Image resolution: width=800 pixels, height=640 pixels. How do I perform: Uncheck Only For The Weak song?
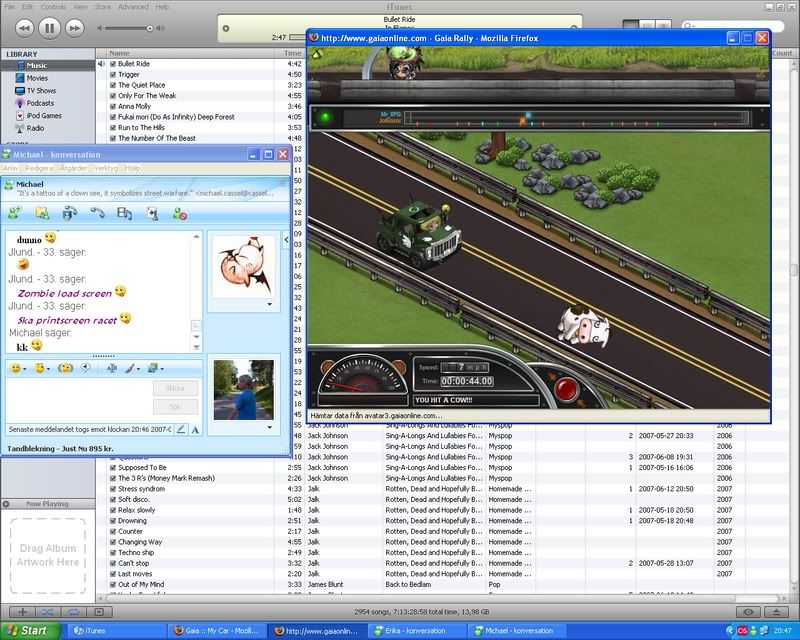113,95
